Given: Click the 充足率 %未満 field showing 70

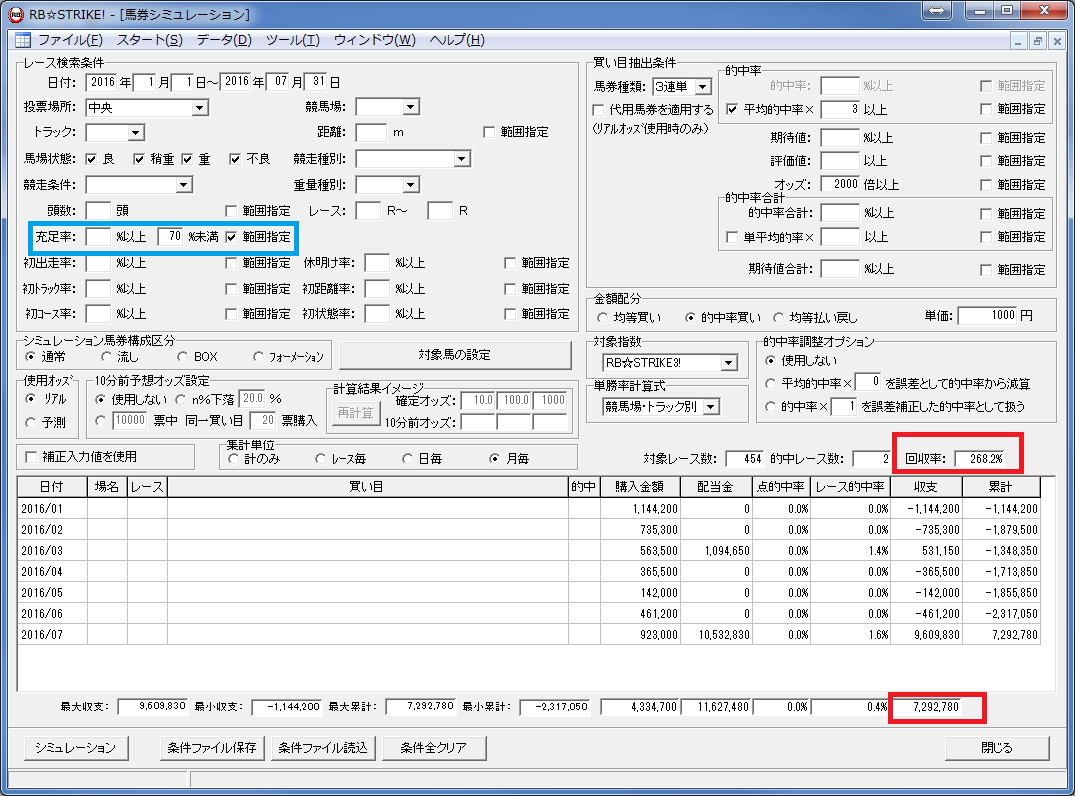Looking at the screenshot, I should point(170,237).
